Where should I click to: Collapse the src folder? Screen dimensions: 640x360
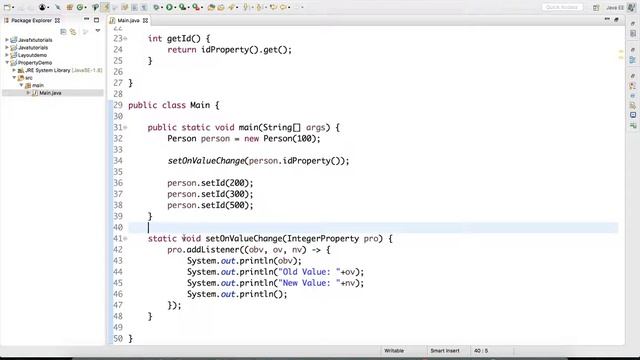14,77
